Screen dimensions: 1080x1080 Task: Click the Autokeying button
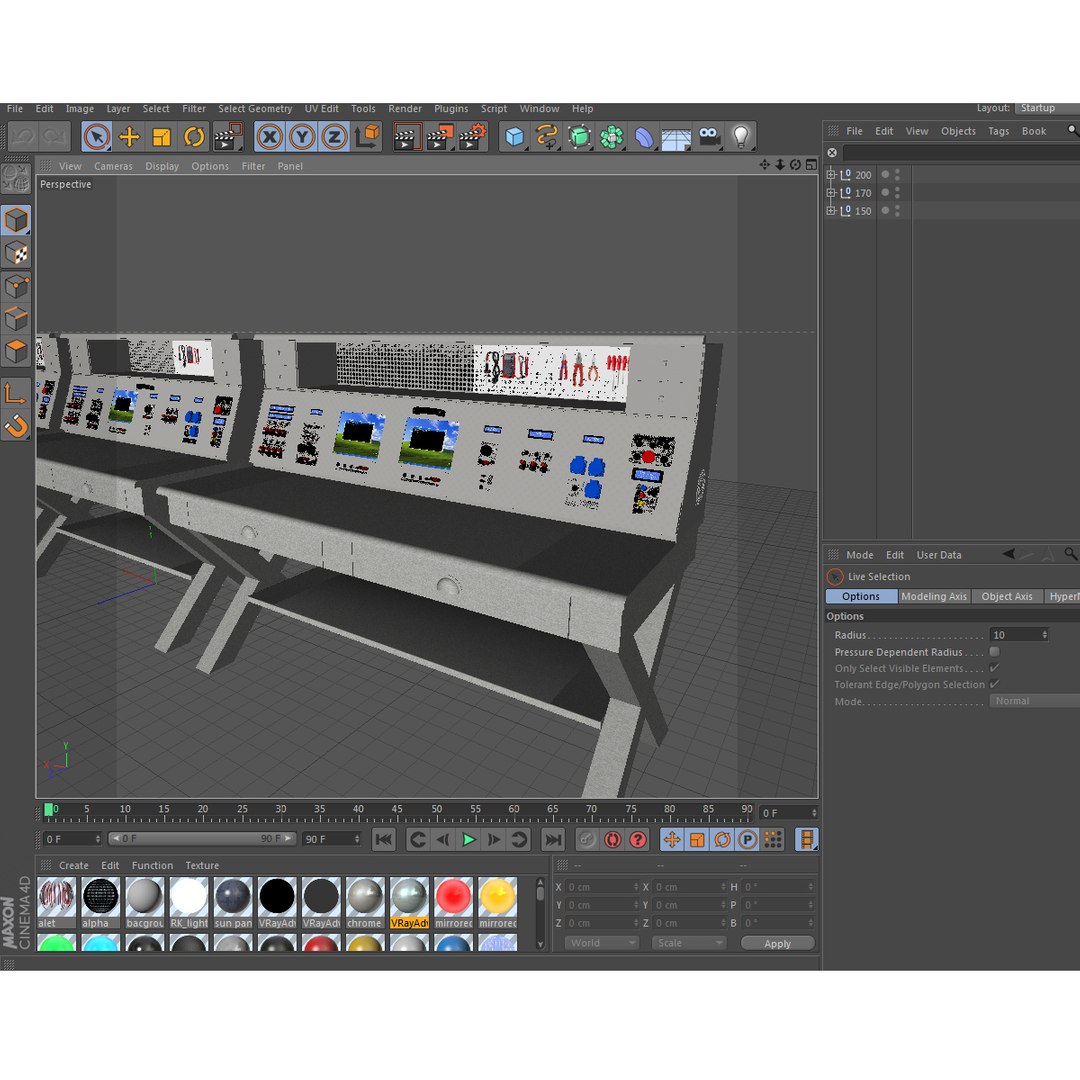612,840
